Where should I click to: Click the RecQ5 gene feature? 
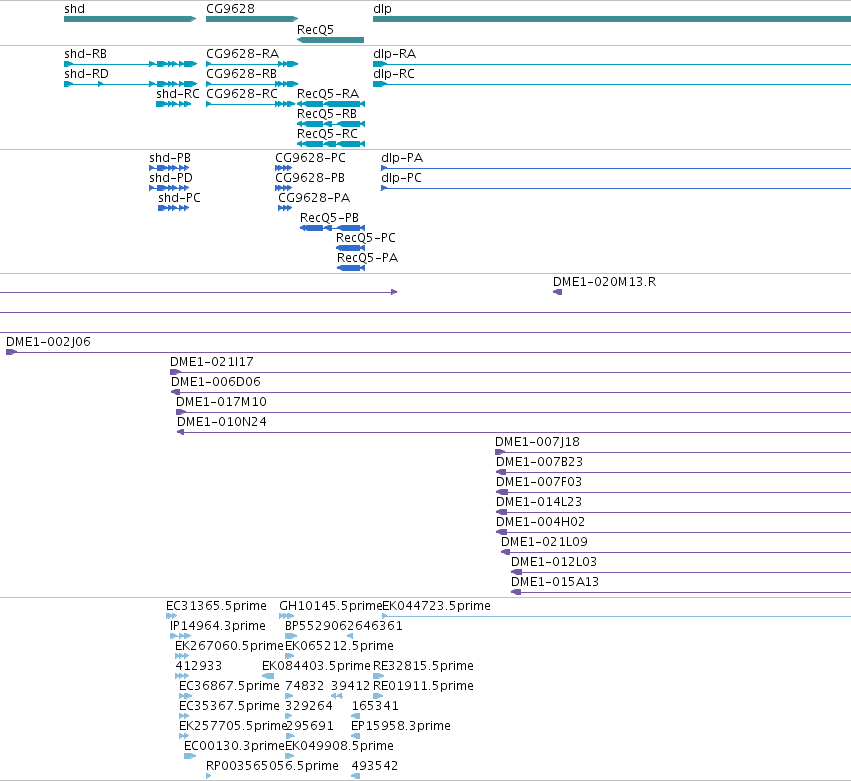click(330, 40)
